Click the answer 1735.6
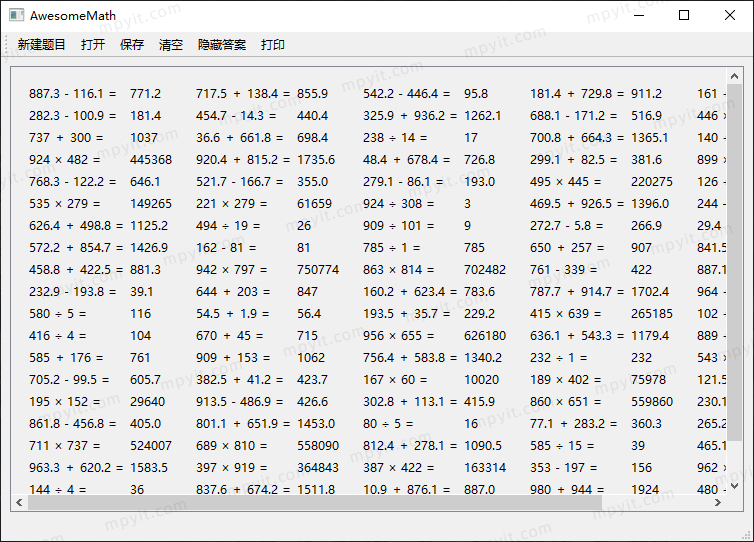The image size is (754, 542). (316, 160)
